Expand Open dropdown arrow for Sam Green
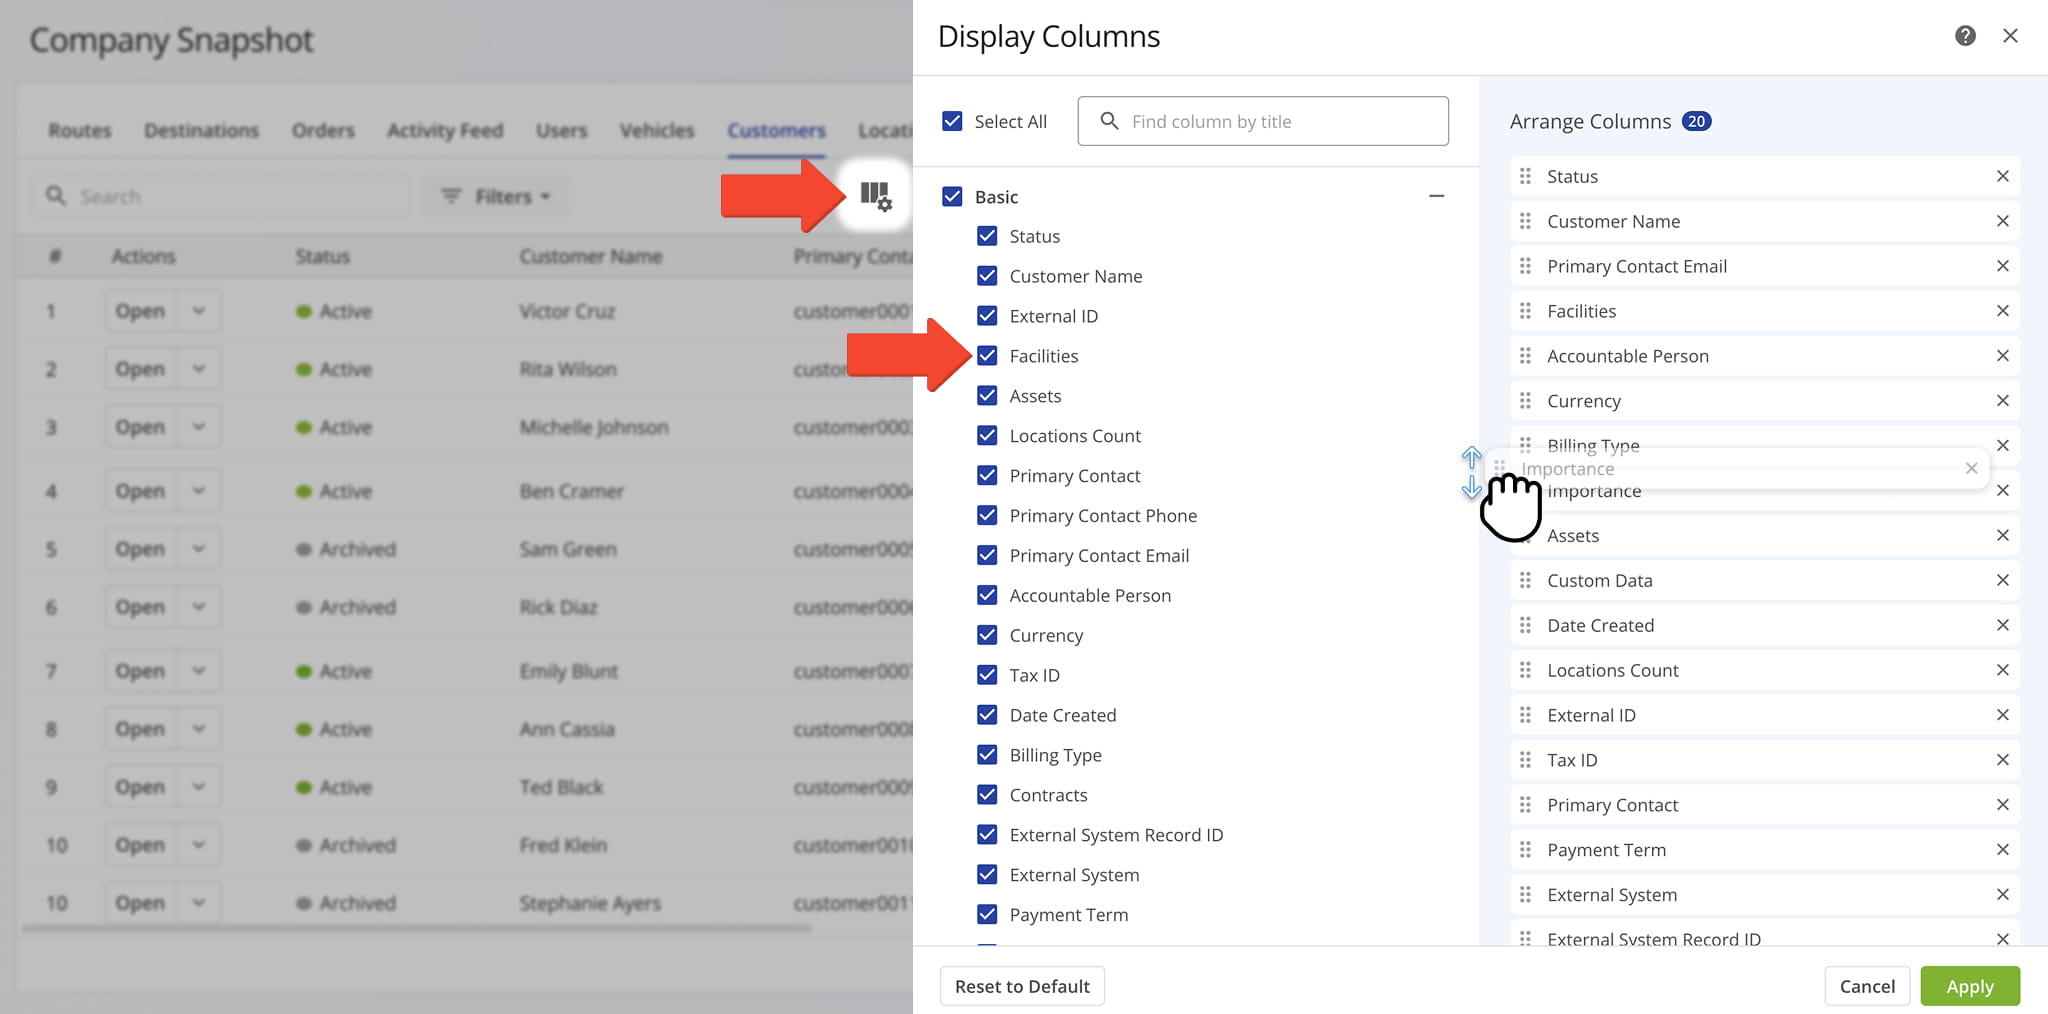2048x1014 pixels. (199, 549)
